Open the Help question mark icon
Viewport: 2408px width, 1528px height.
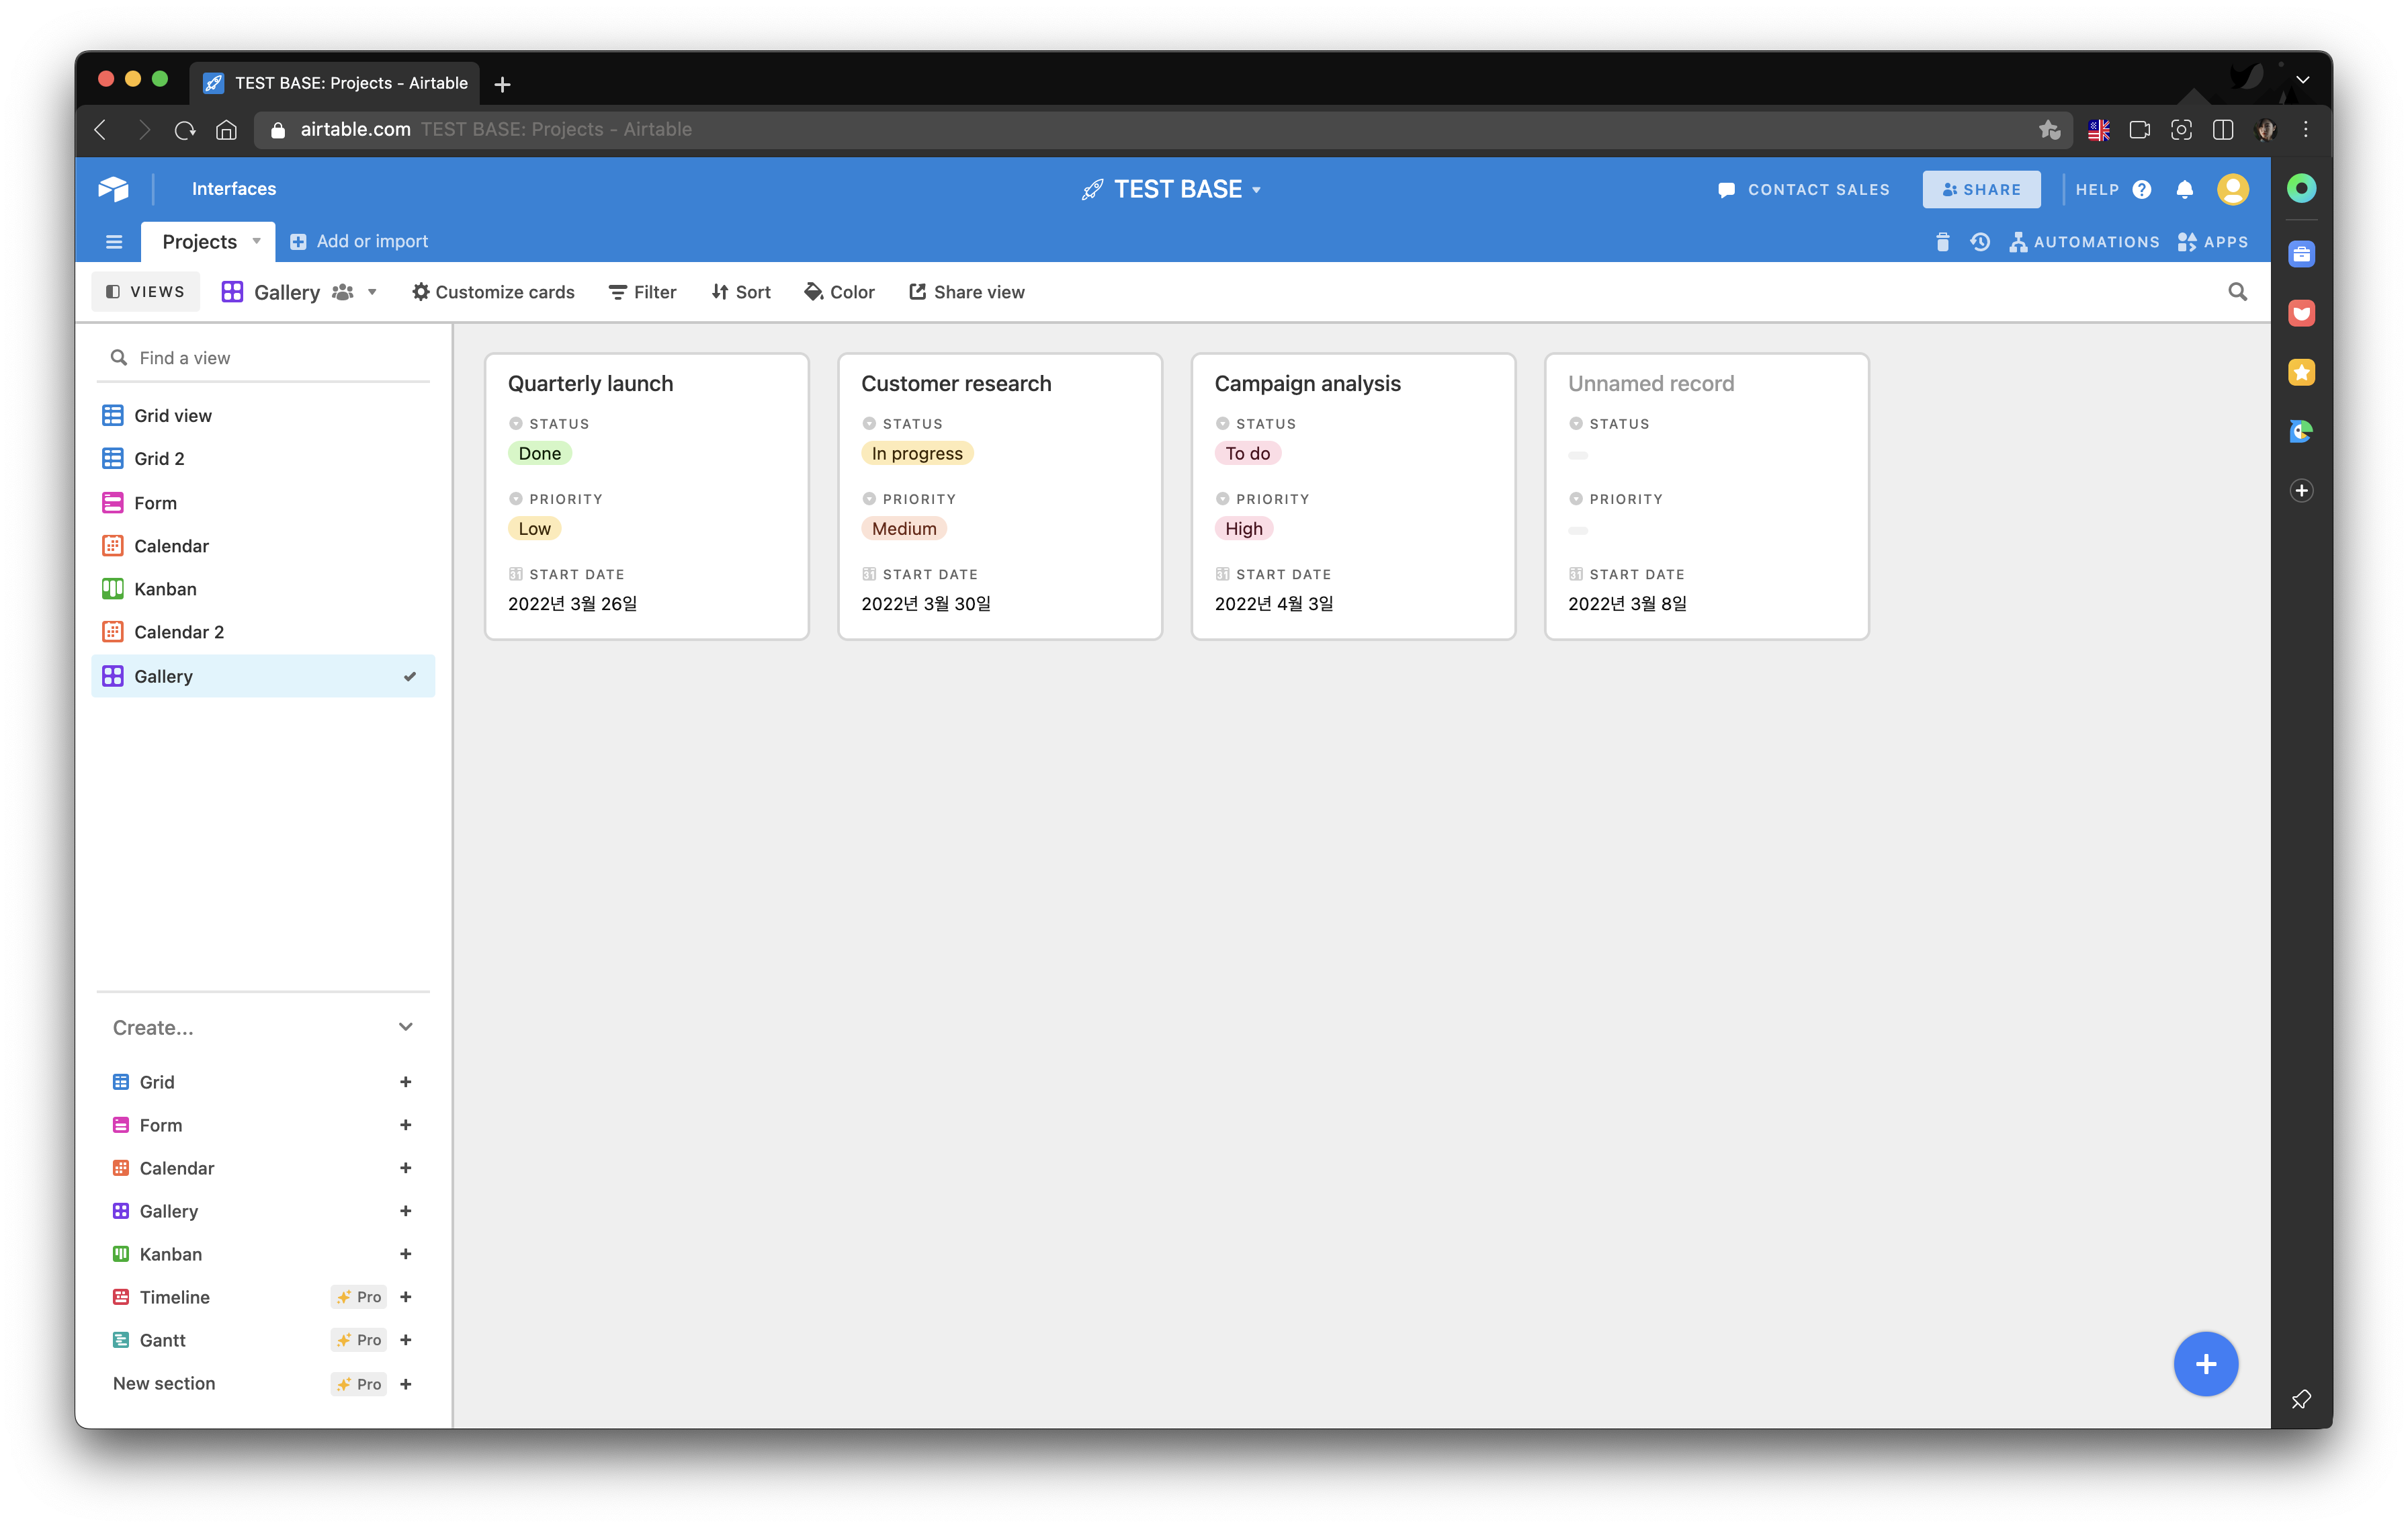2141,190
